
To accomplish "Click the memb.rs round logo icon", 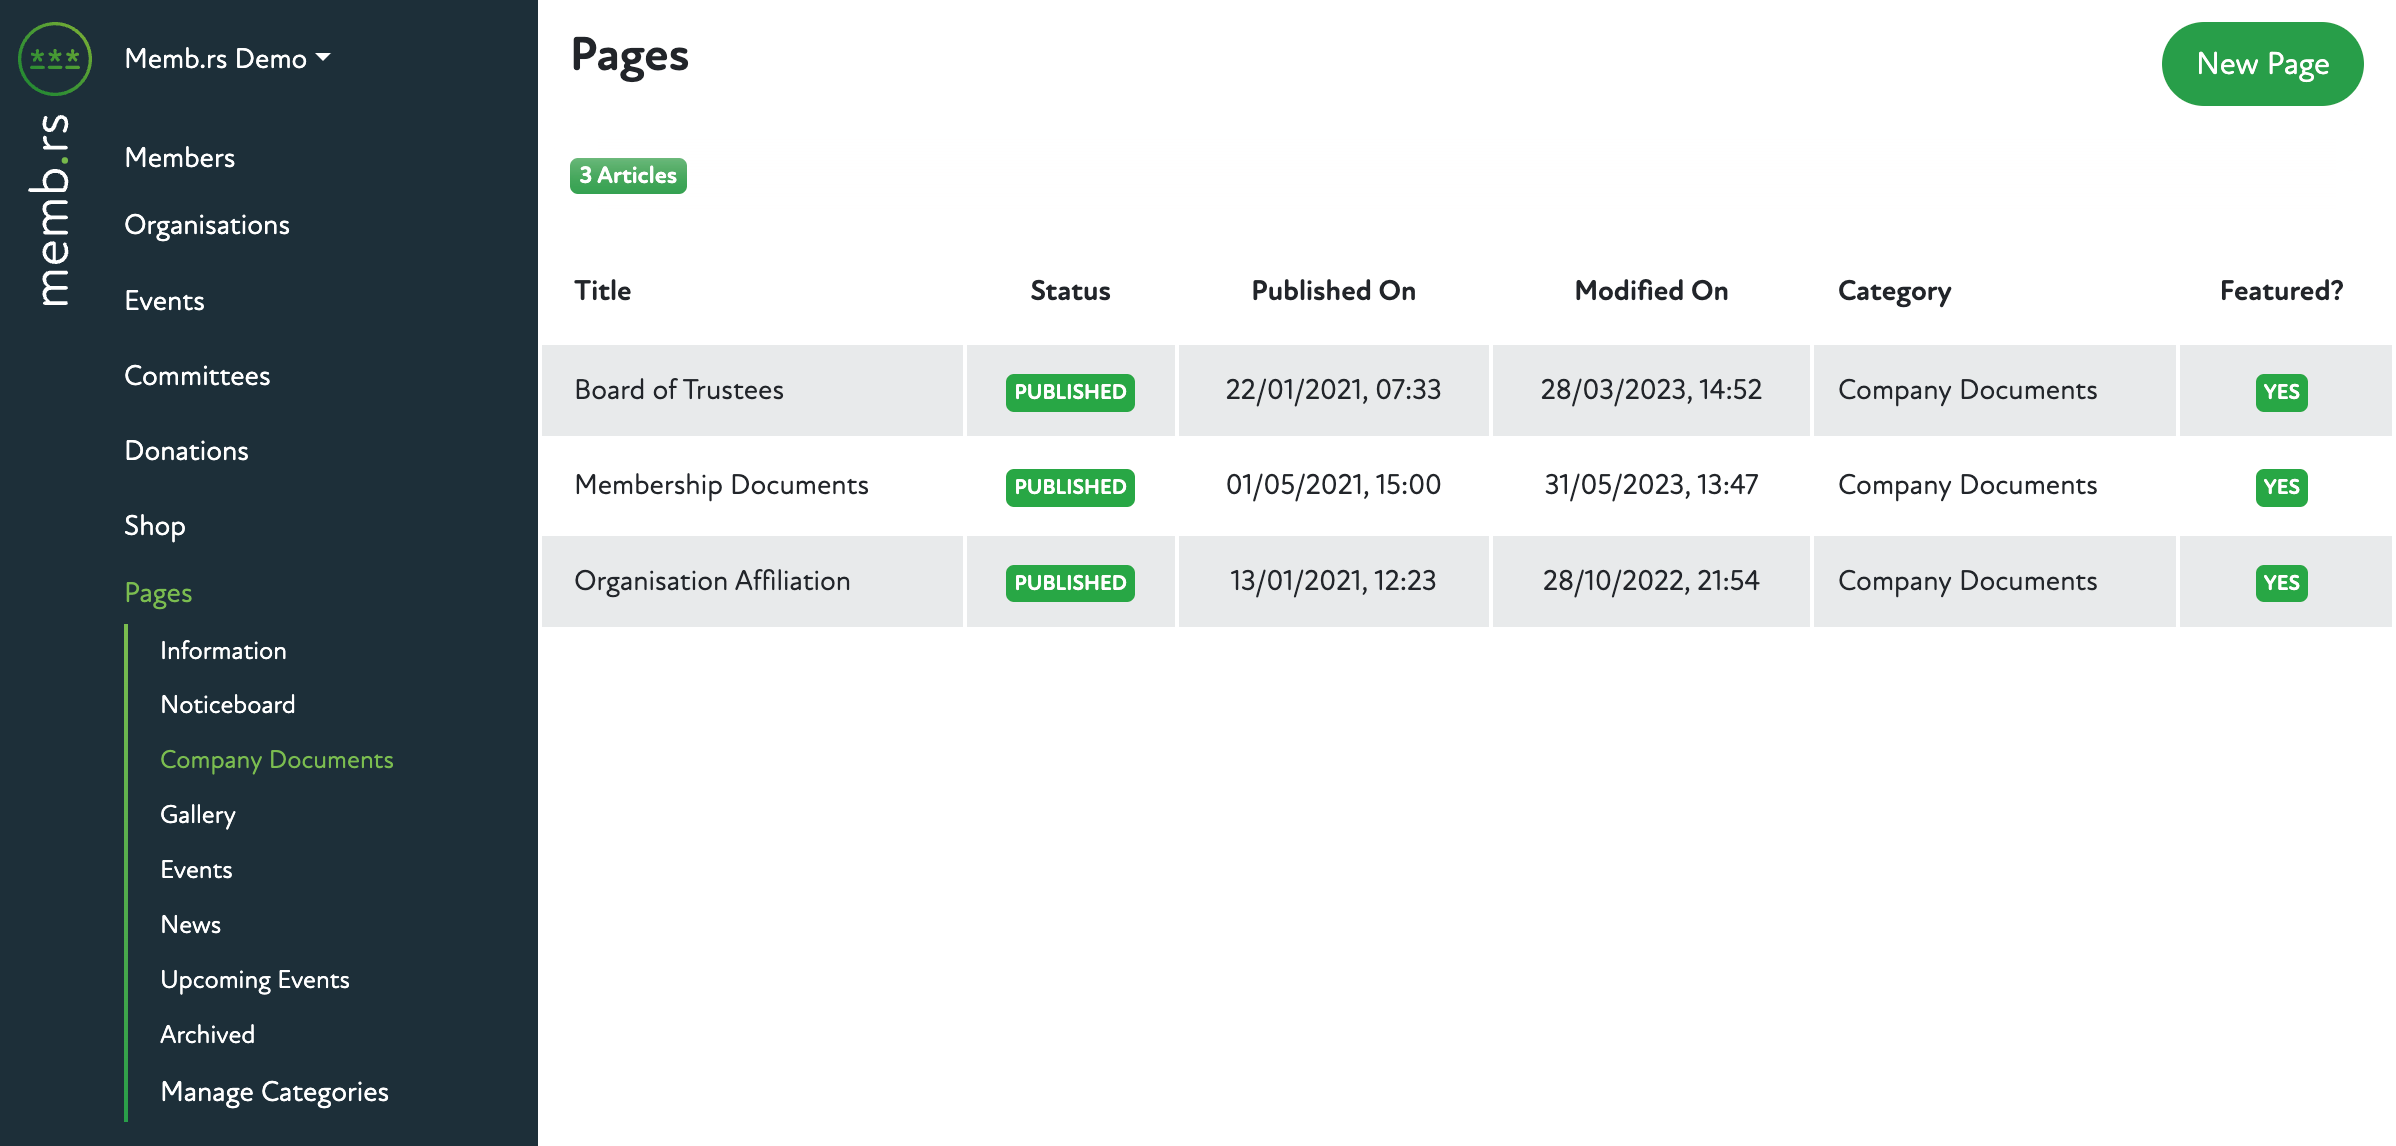I will 55,59.
